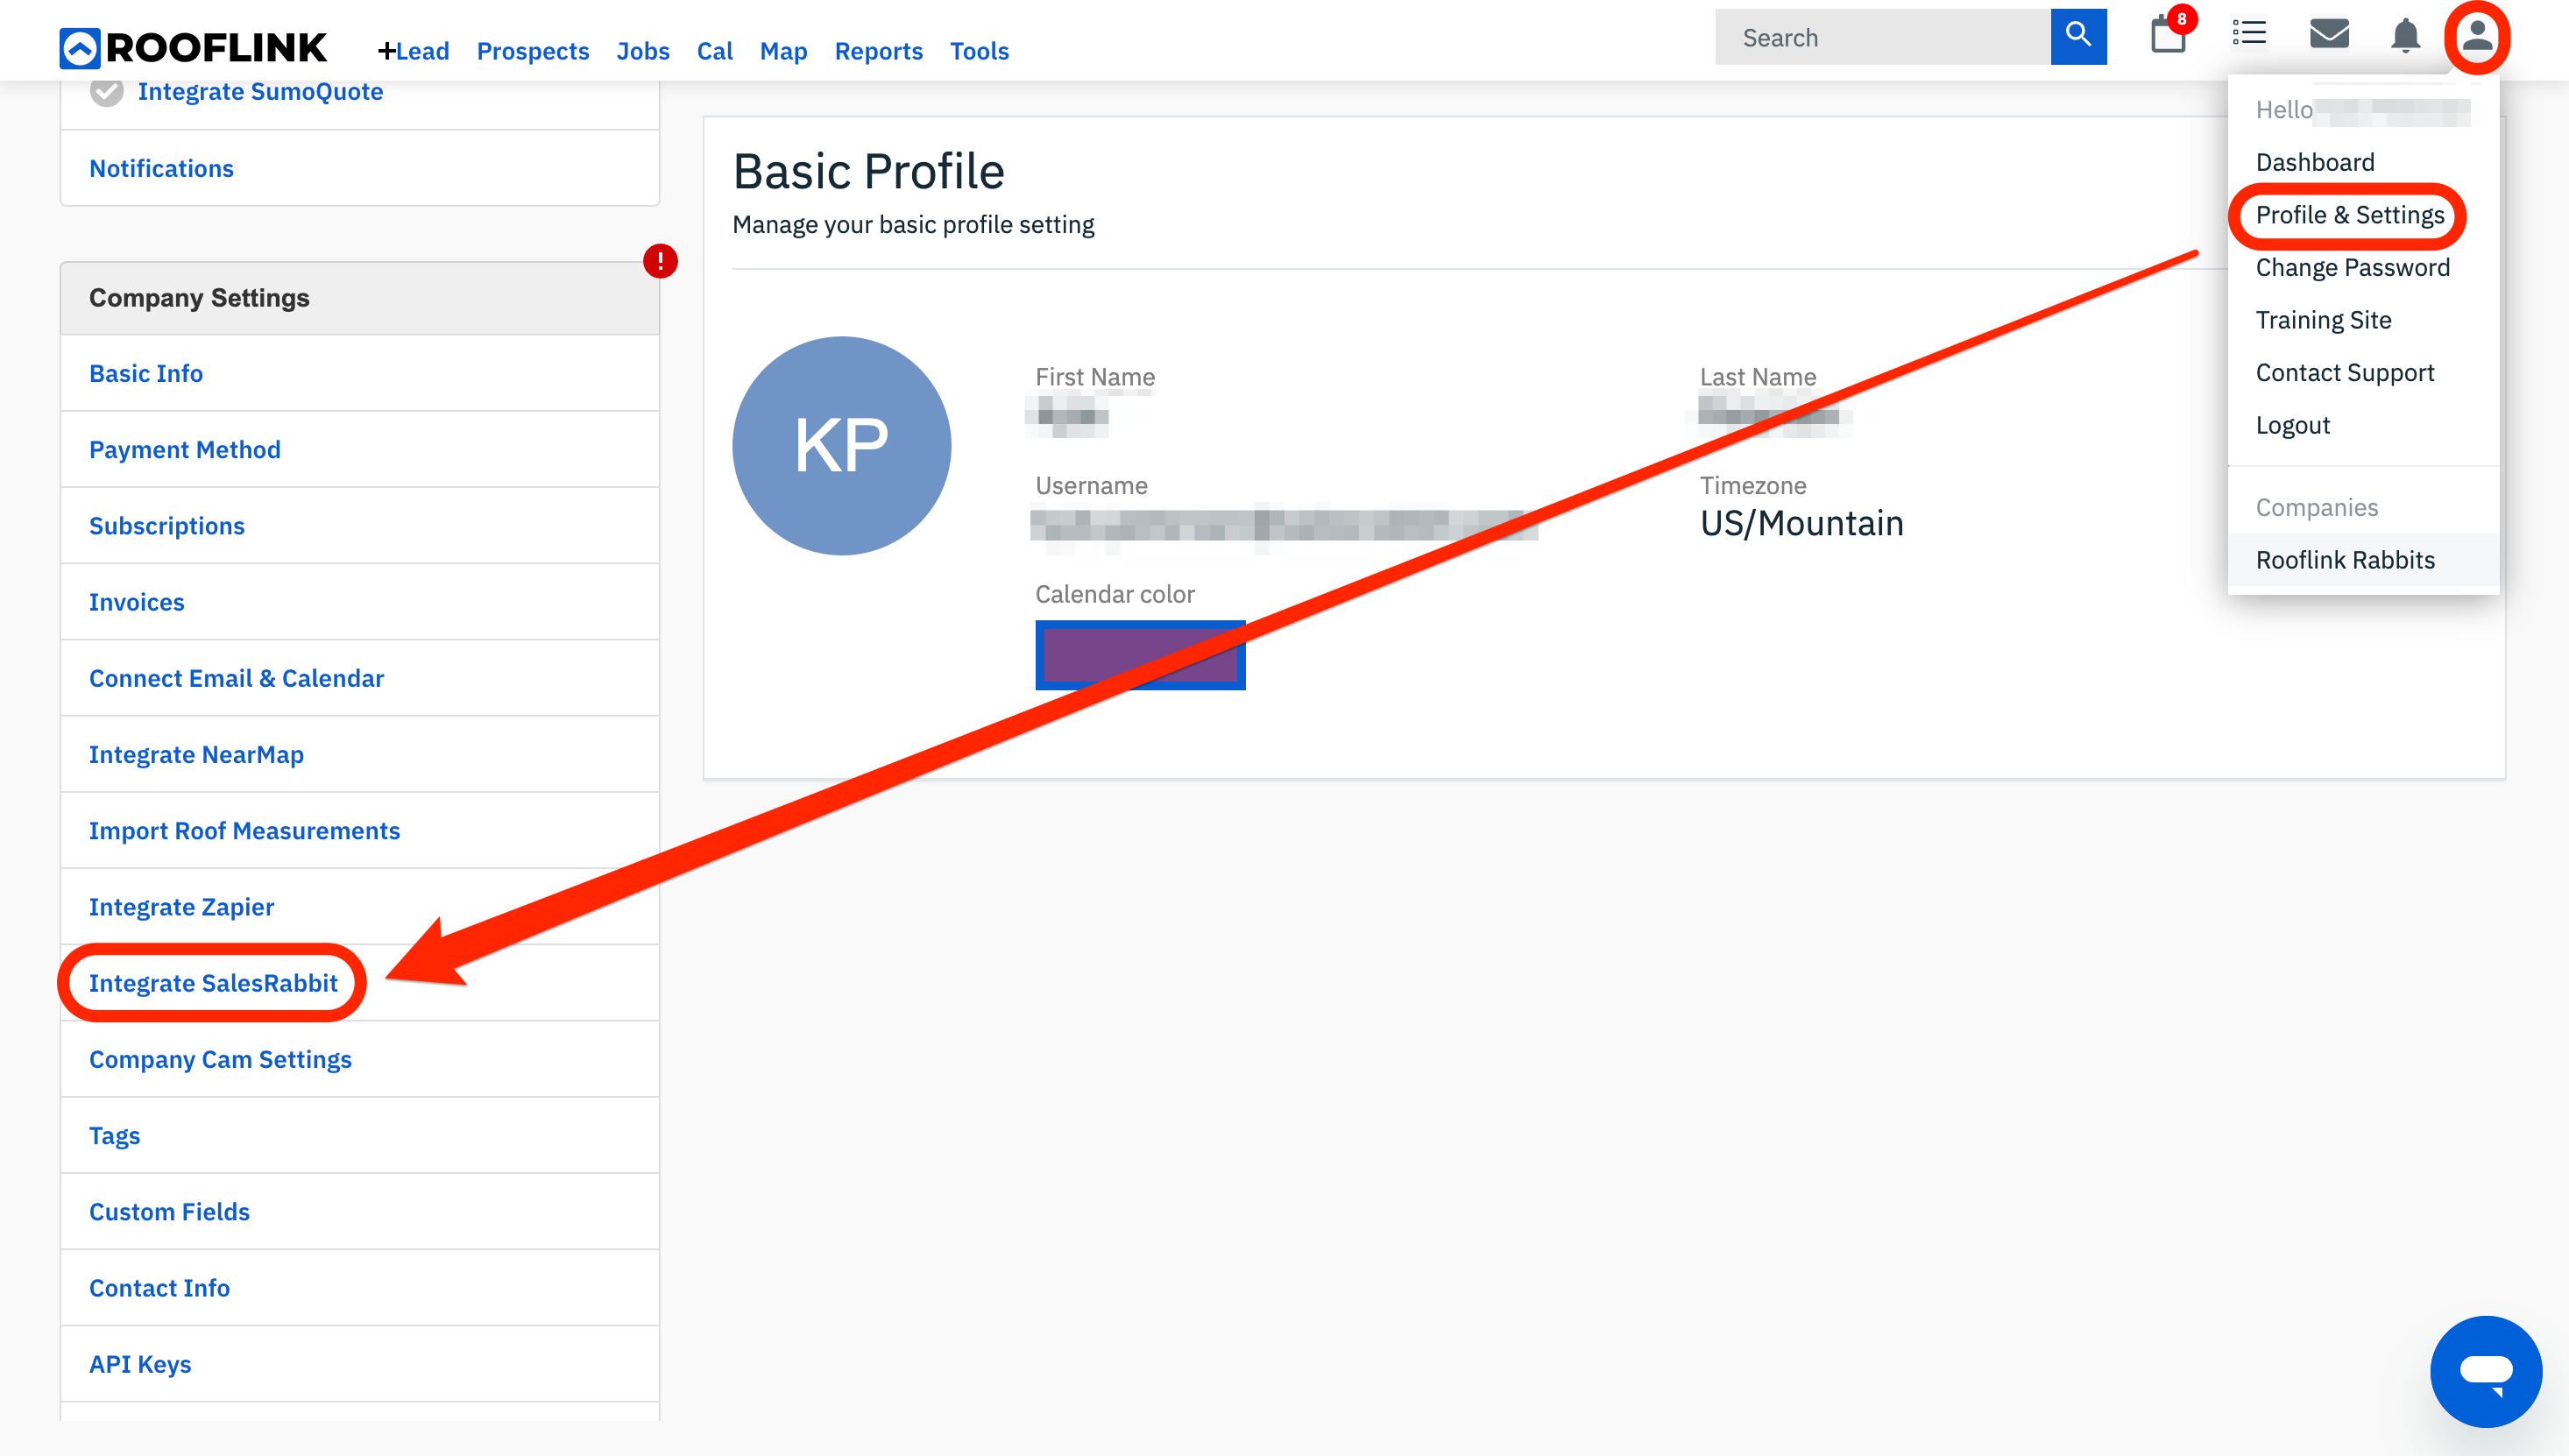
Task: Open Integrate Zapier link
Action: pyautogui.click(x=181, y=907)
